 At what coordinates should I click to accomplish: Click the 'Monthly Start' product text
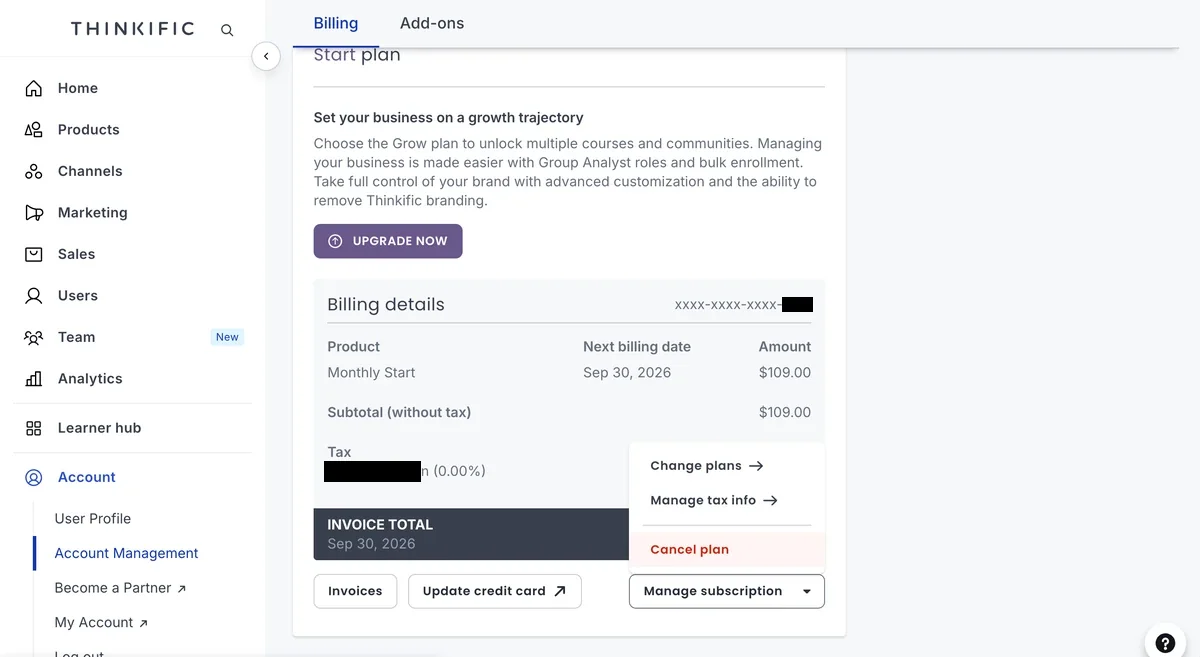pos(371,372)
